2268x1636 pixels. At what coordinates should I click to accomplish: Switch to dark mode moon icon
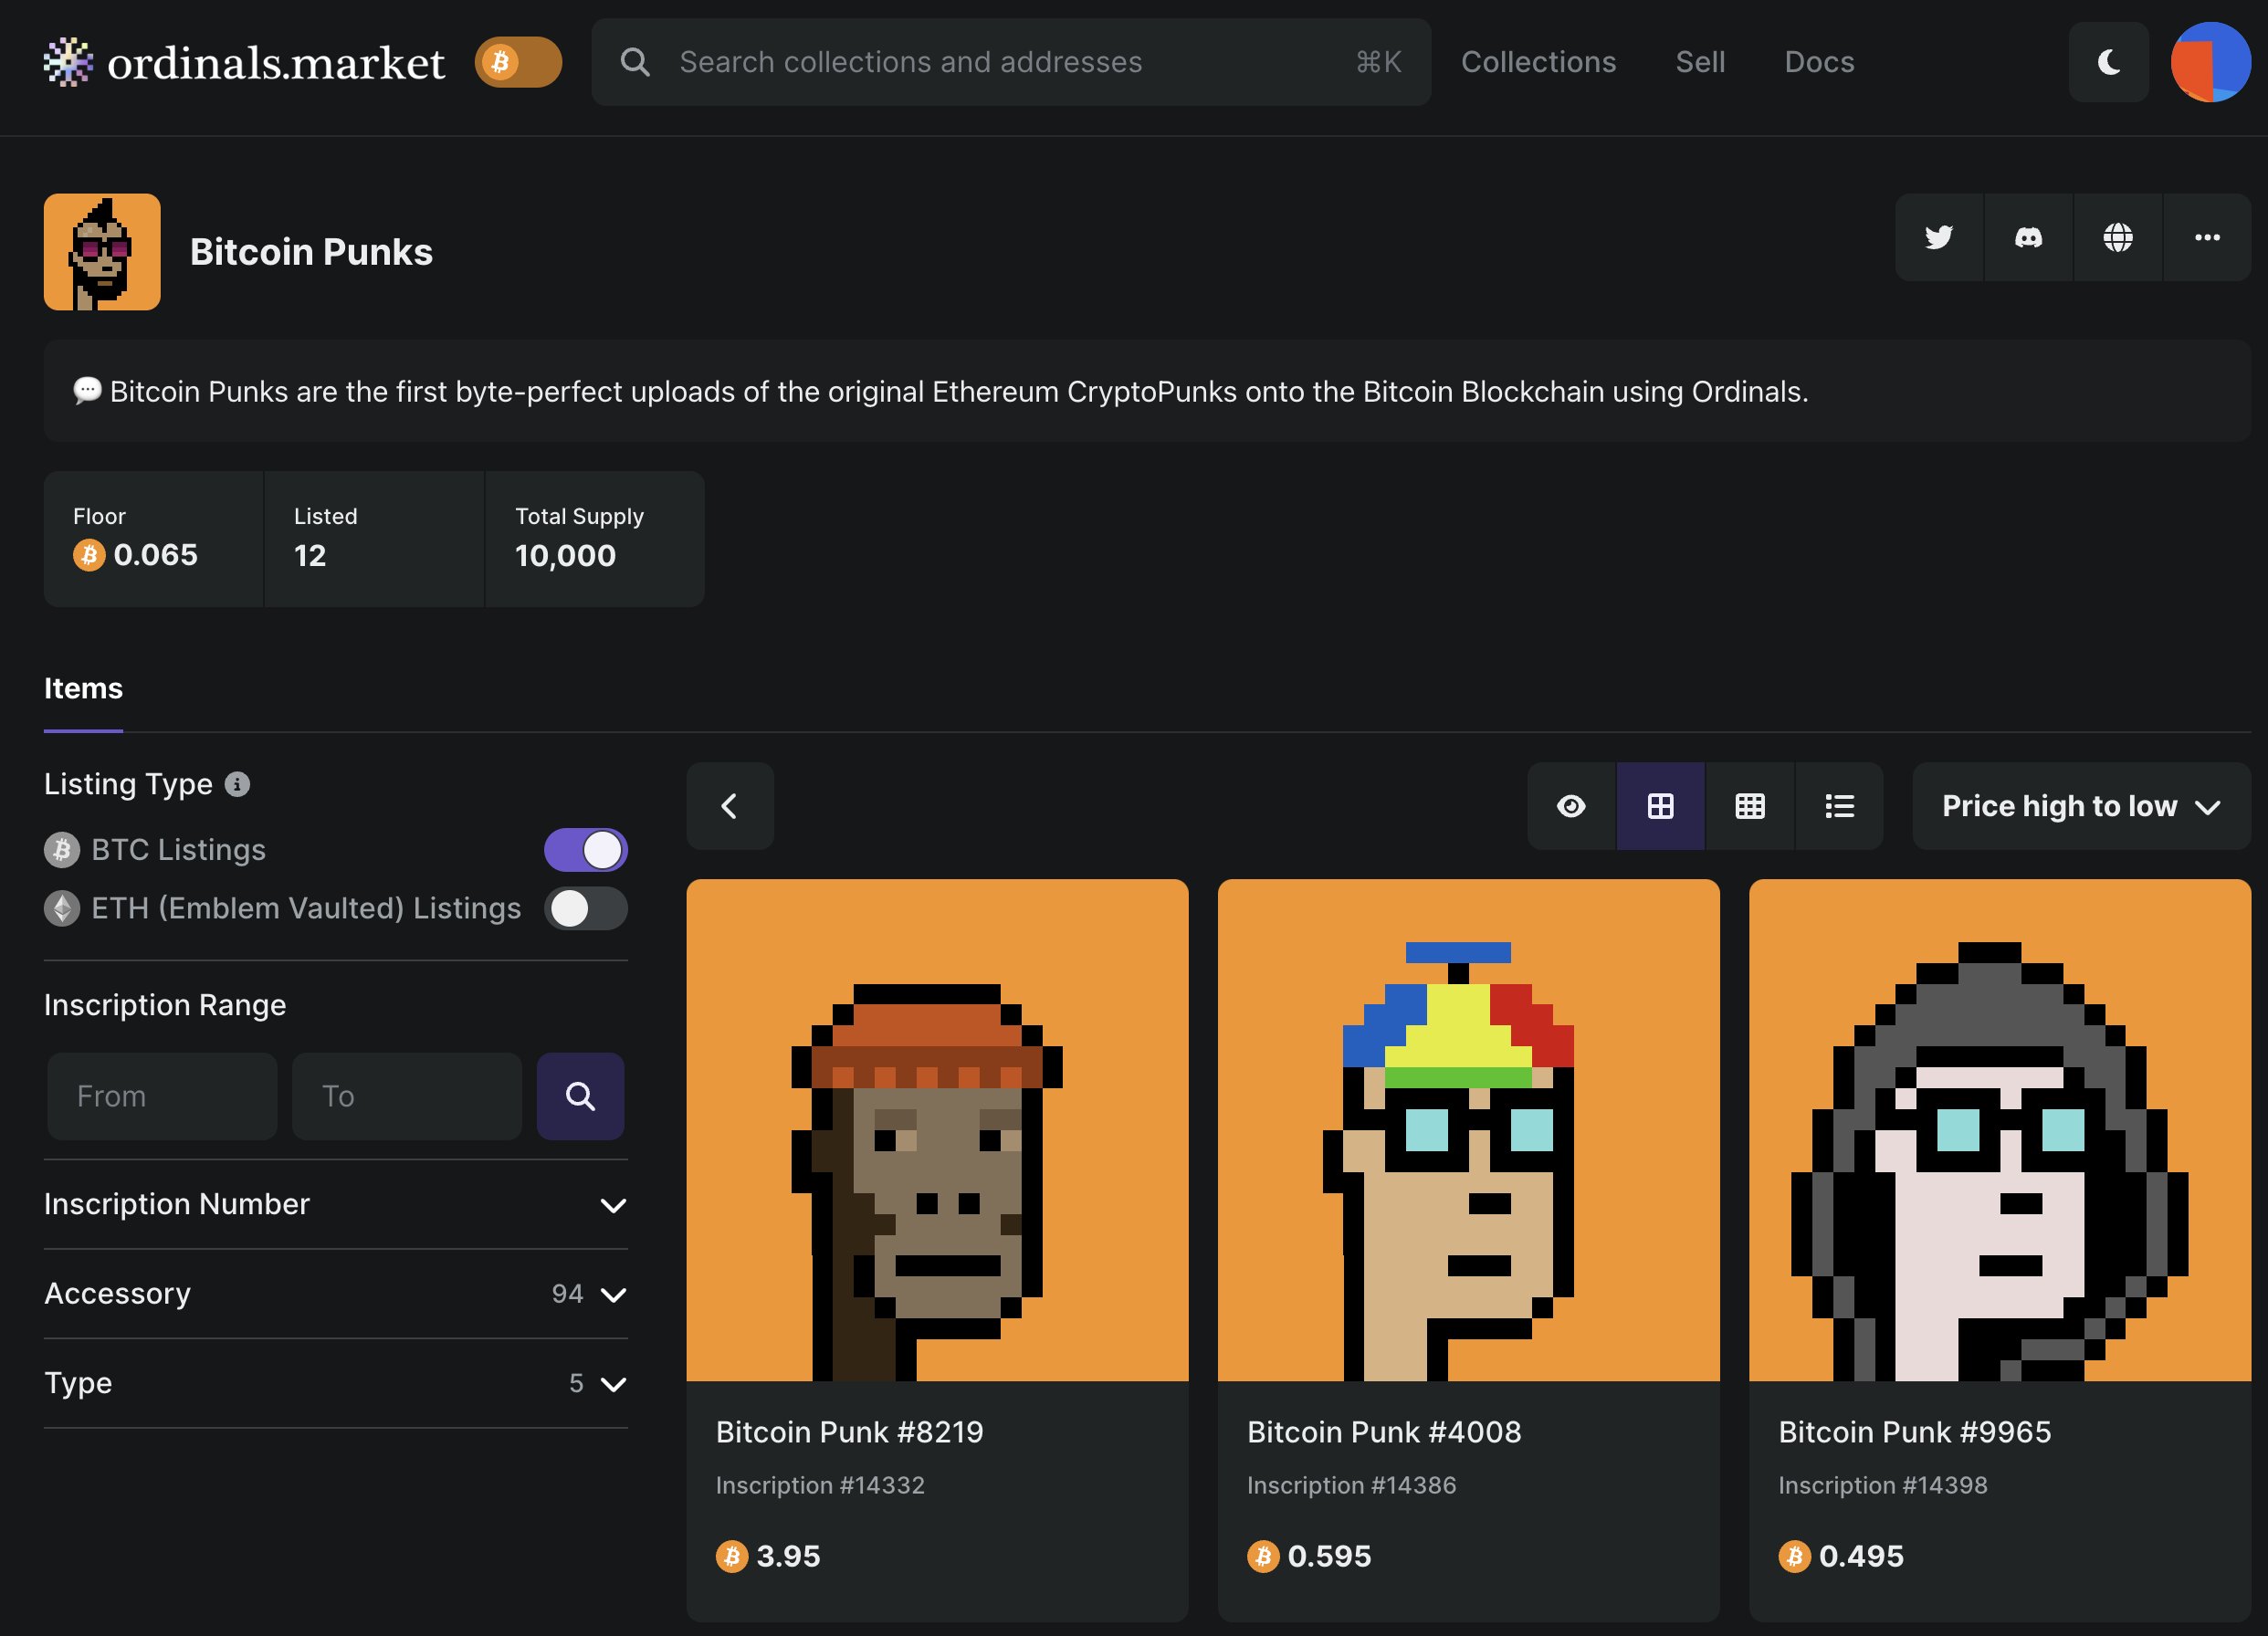click(2108, 62)
